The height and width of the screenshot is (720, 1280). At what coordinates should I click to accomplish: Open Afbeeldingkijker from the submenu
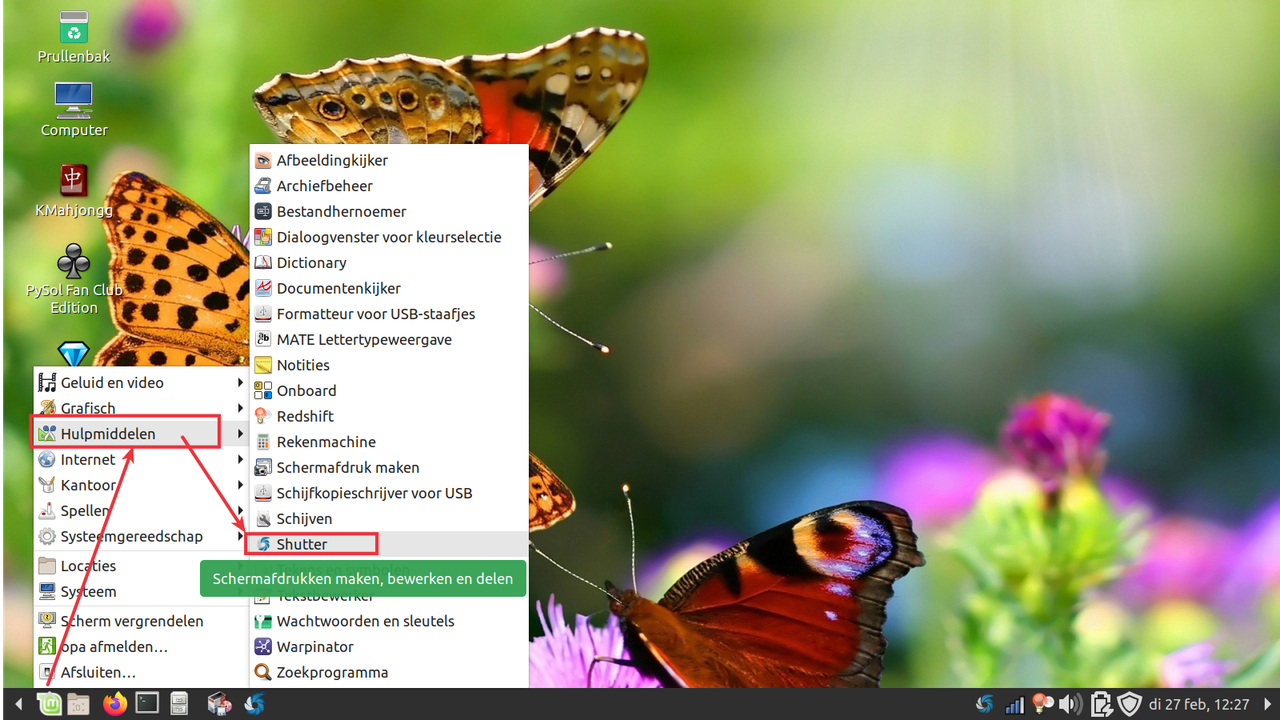point(389,160)
